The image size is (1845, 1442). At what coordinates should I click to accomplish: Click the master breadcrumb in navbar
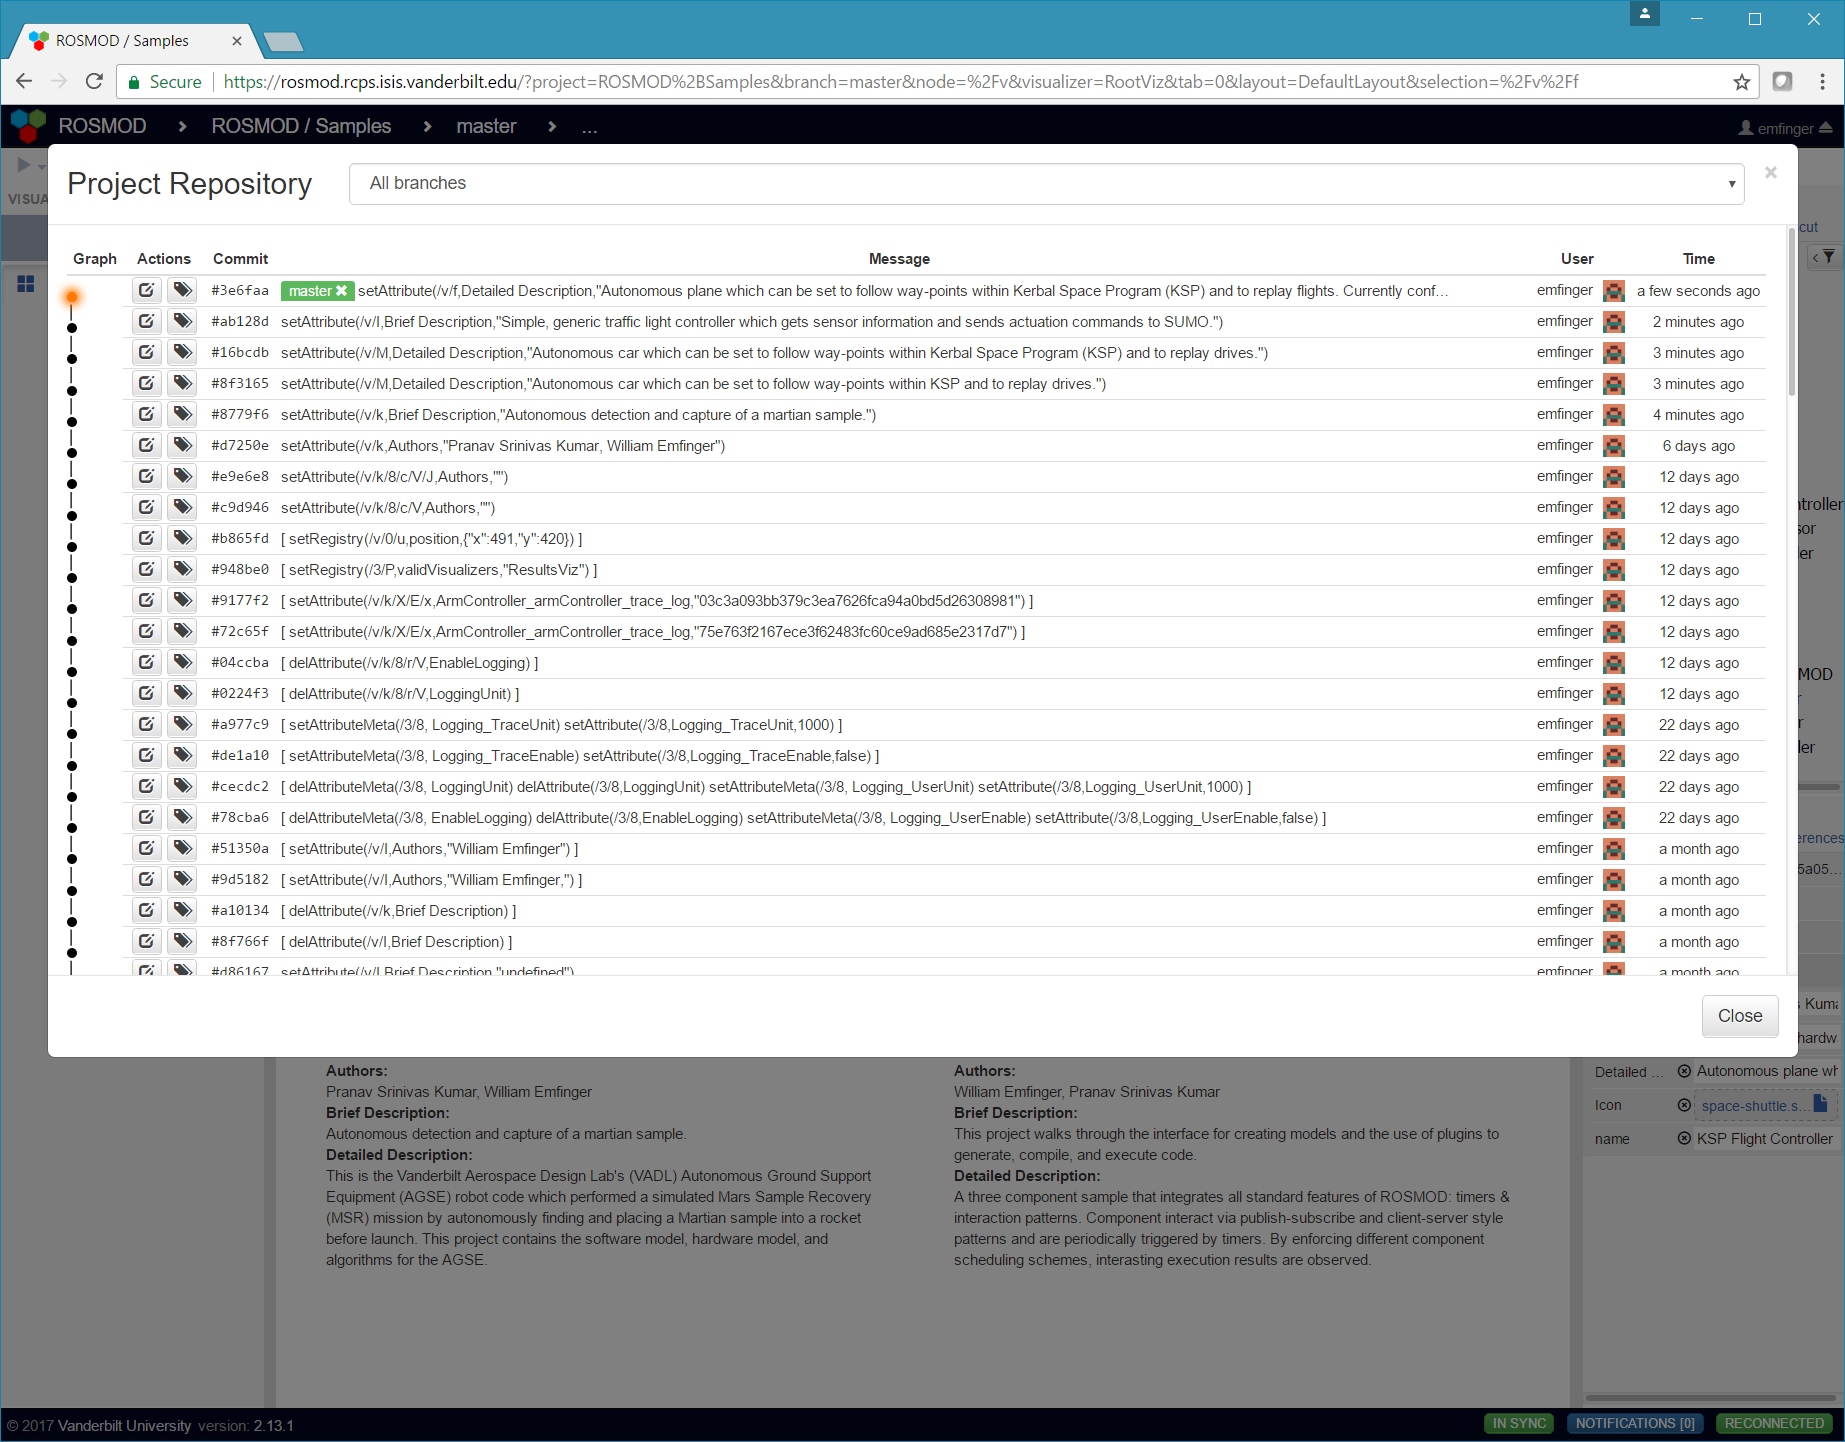click(x=486, y=127)
